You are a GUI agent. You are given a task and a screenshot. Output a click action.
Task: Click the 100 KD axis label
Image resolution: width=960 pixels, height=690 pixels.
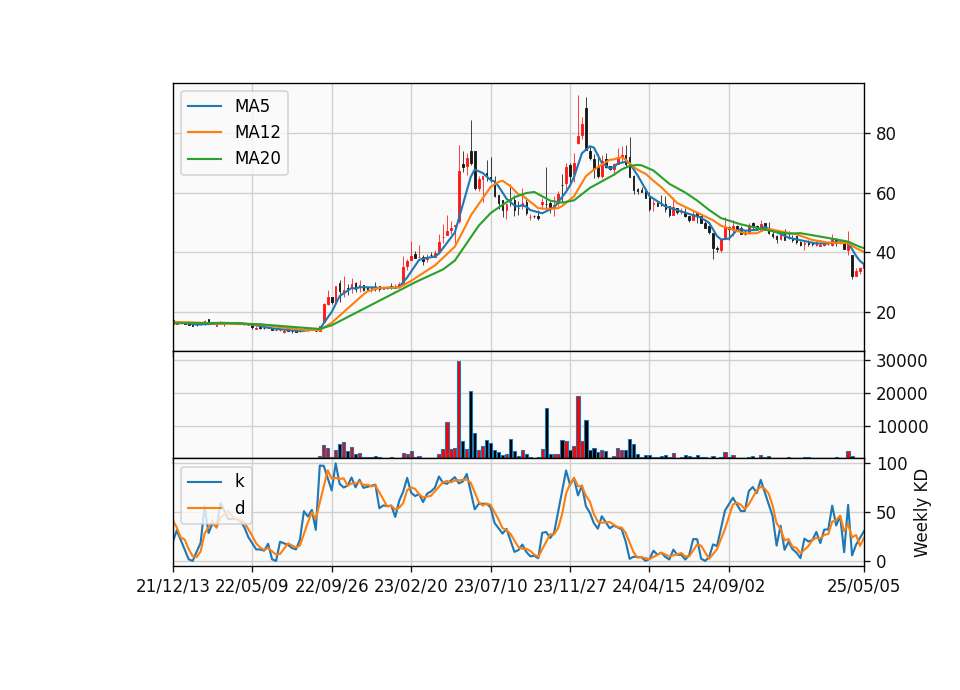[891, 464]
